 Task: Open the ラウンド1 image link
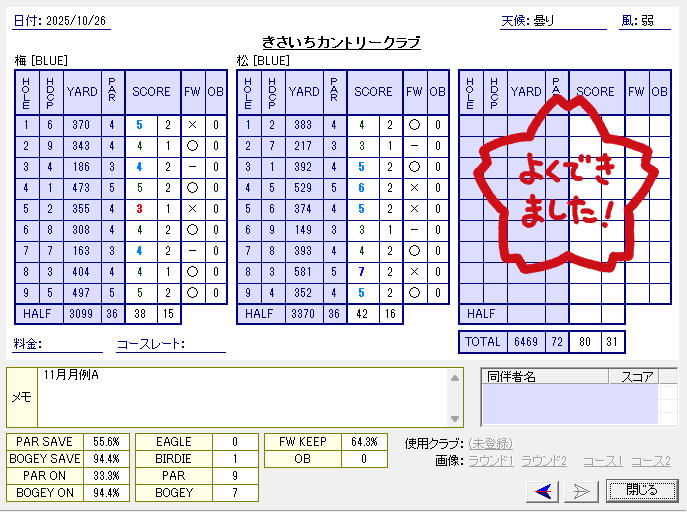(493, 461)
